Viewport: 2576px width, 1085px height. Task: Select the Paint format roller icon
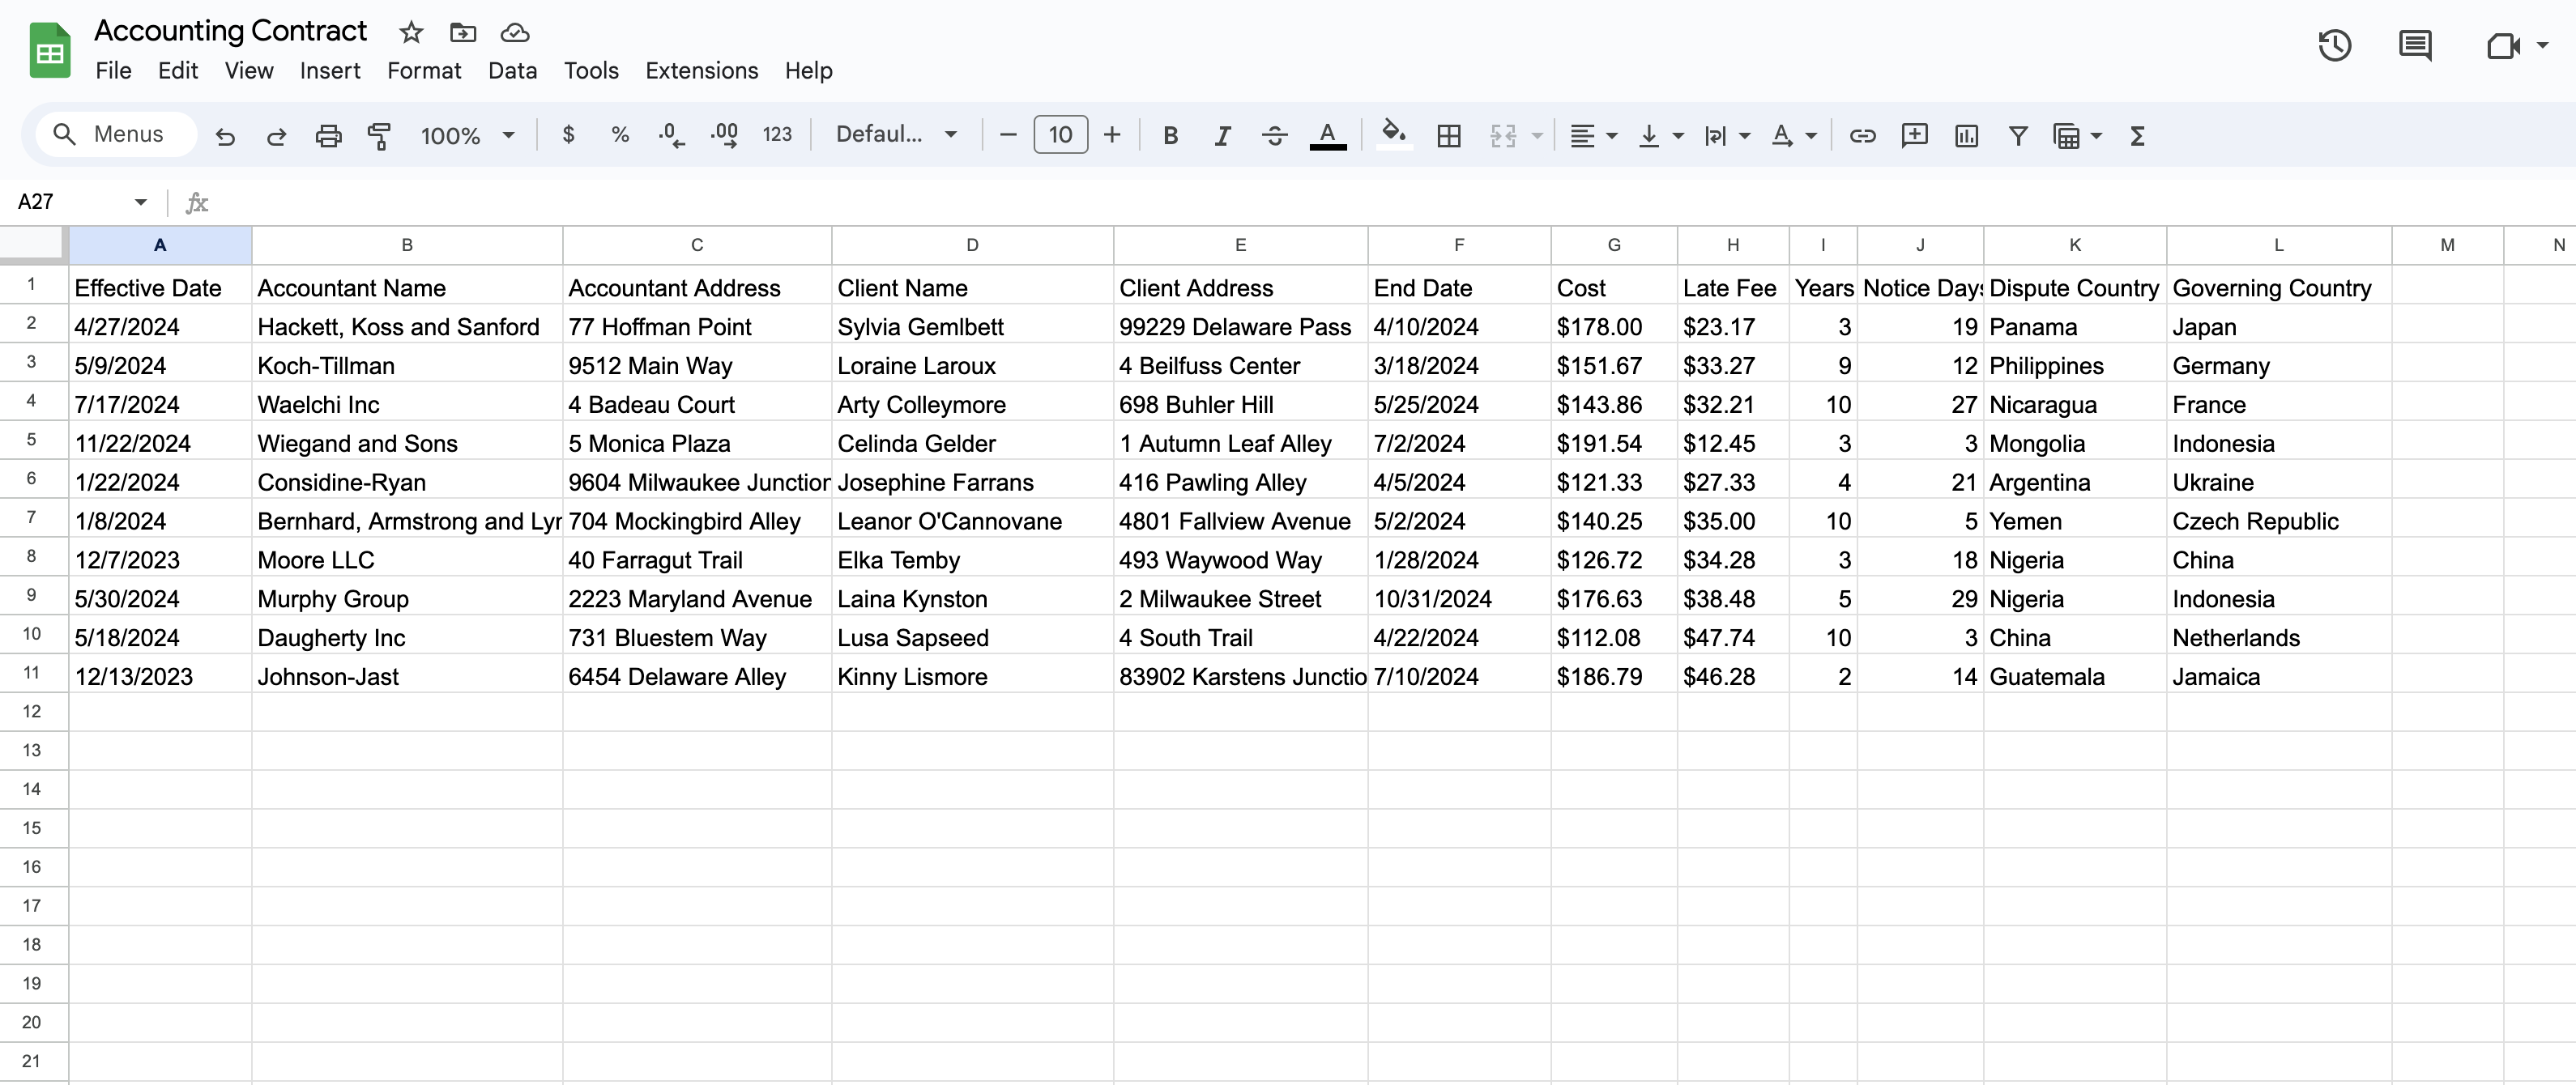point(379,135)
